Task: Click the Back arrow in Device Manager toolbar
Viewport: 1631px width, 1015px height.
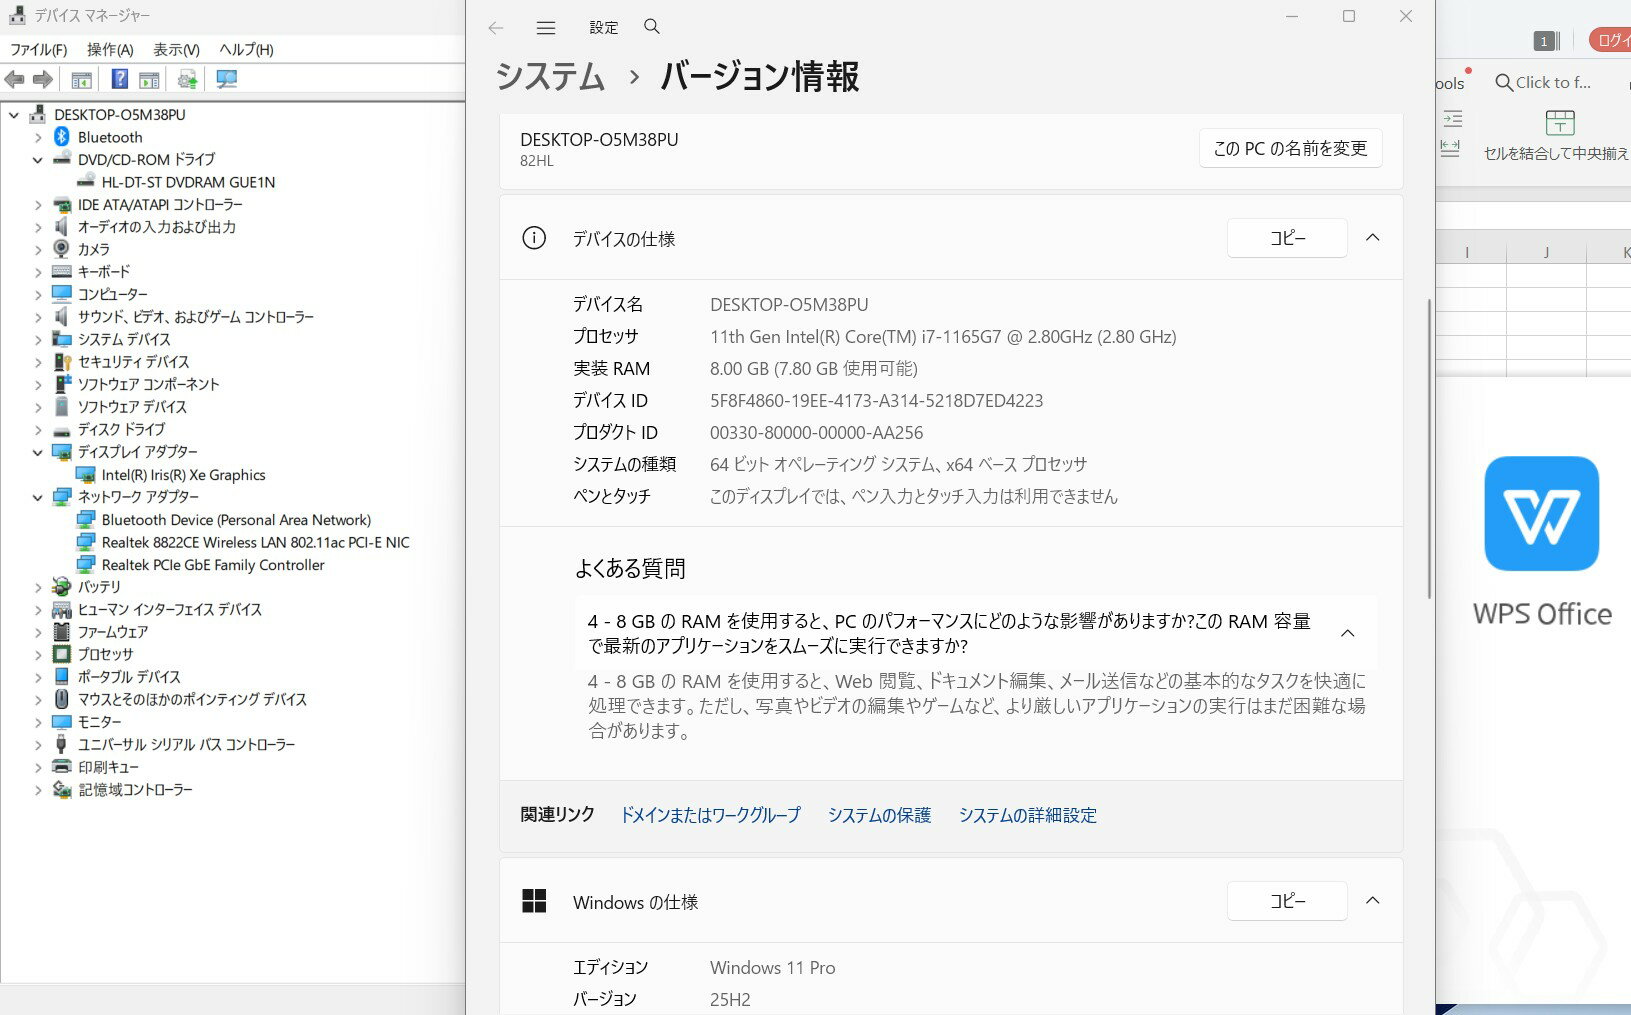Action: coord(14,80)
